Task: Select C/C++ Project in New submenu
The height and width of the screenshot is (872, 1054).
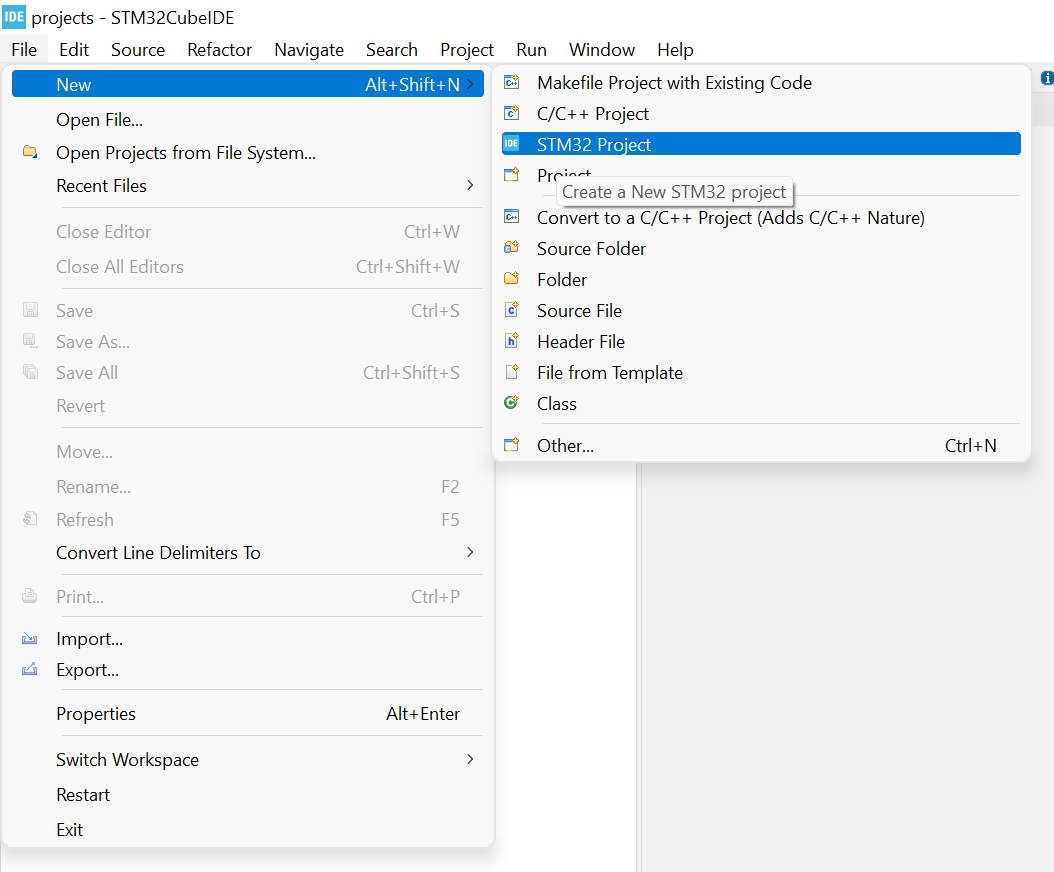Action: pyautogui.click(x=761, y=113)
